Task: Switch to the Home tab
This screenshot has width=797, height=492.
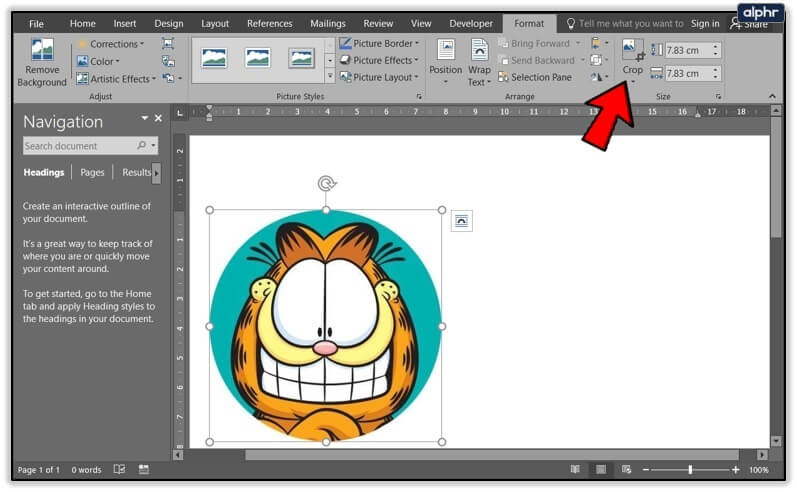Action: coord(82,24)
